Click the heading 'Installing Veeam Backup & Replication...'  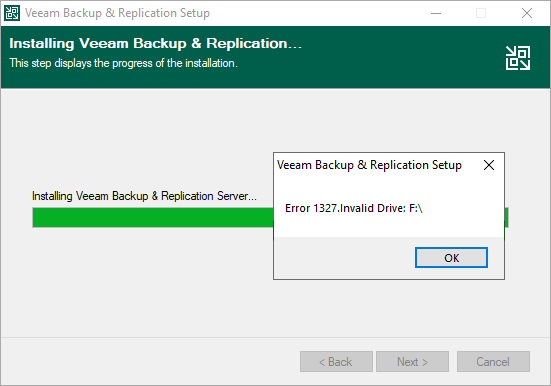(155, 43)
